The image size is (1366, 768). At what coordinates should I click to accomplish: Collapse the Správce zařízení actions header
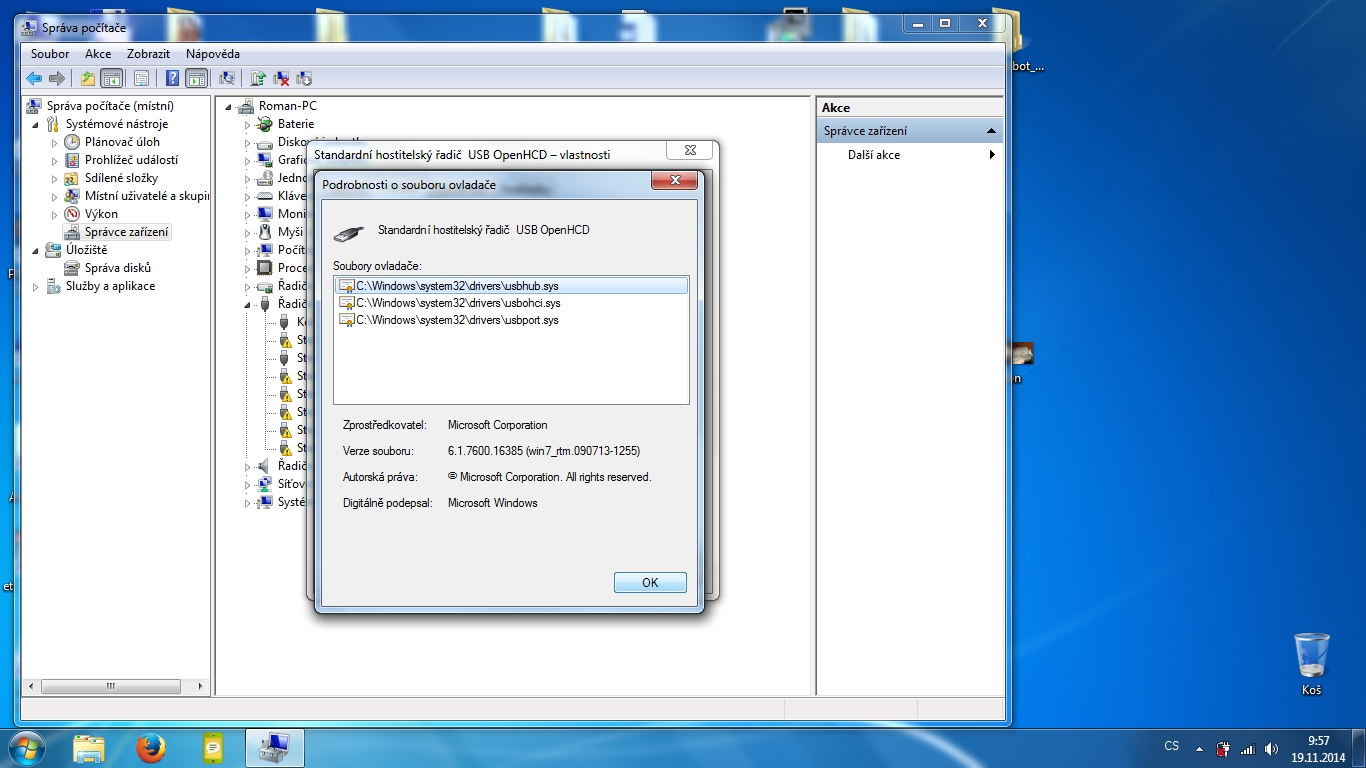coord(991,131)
